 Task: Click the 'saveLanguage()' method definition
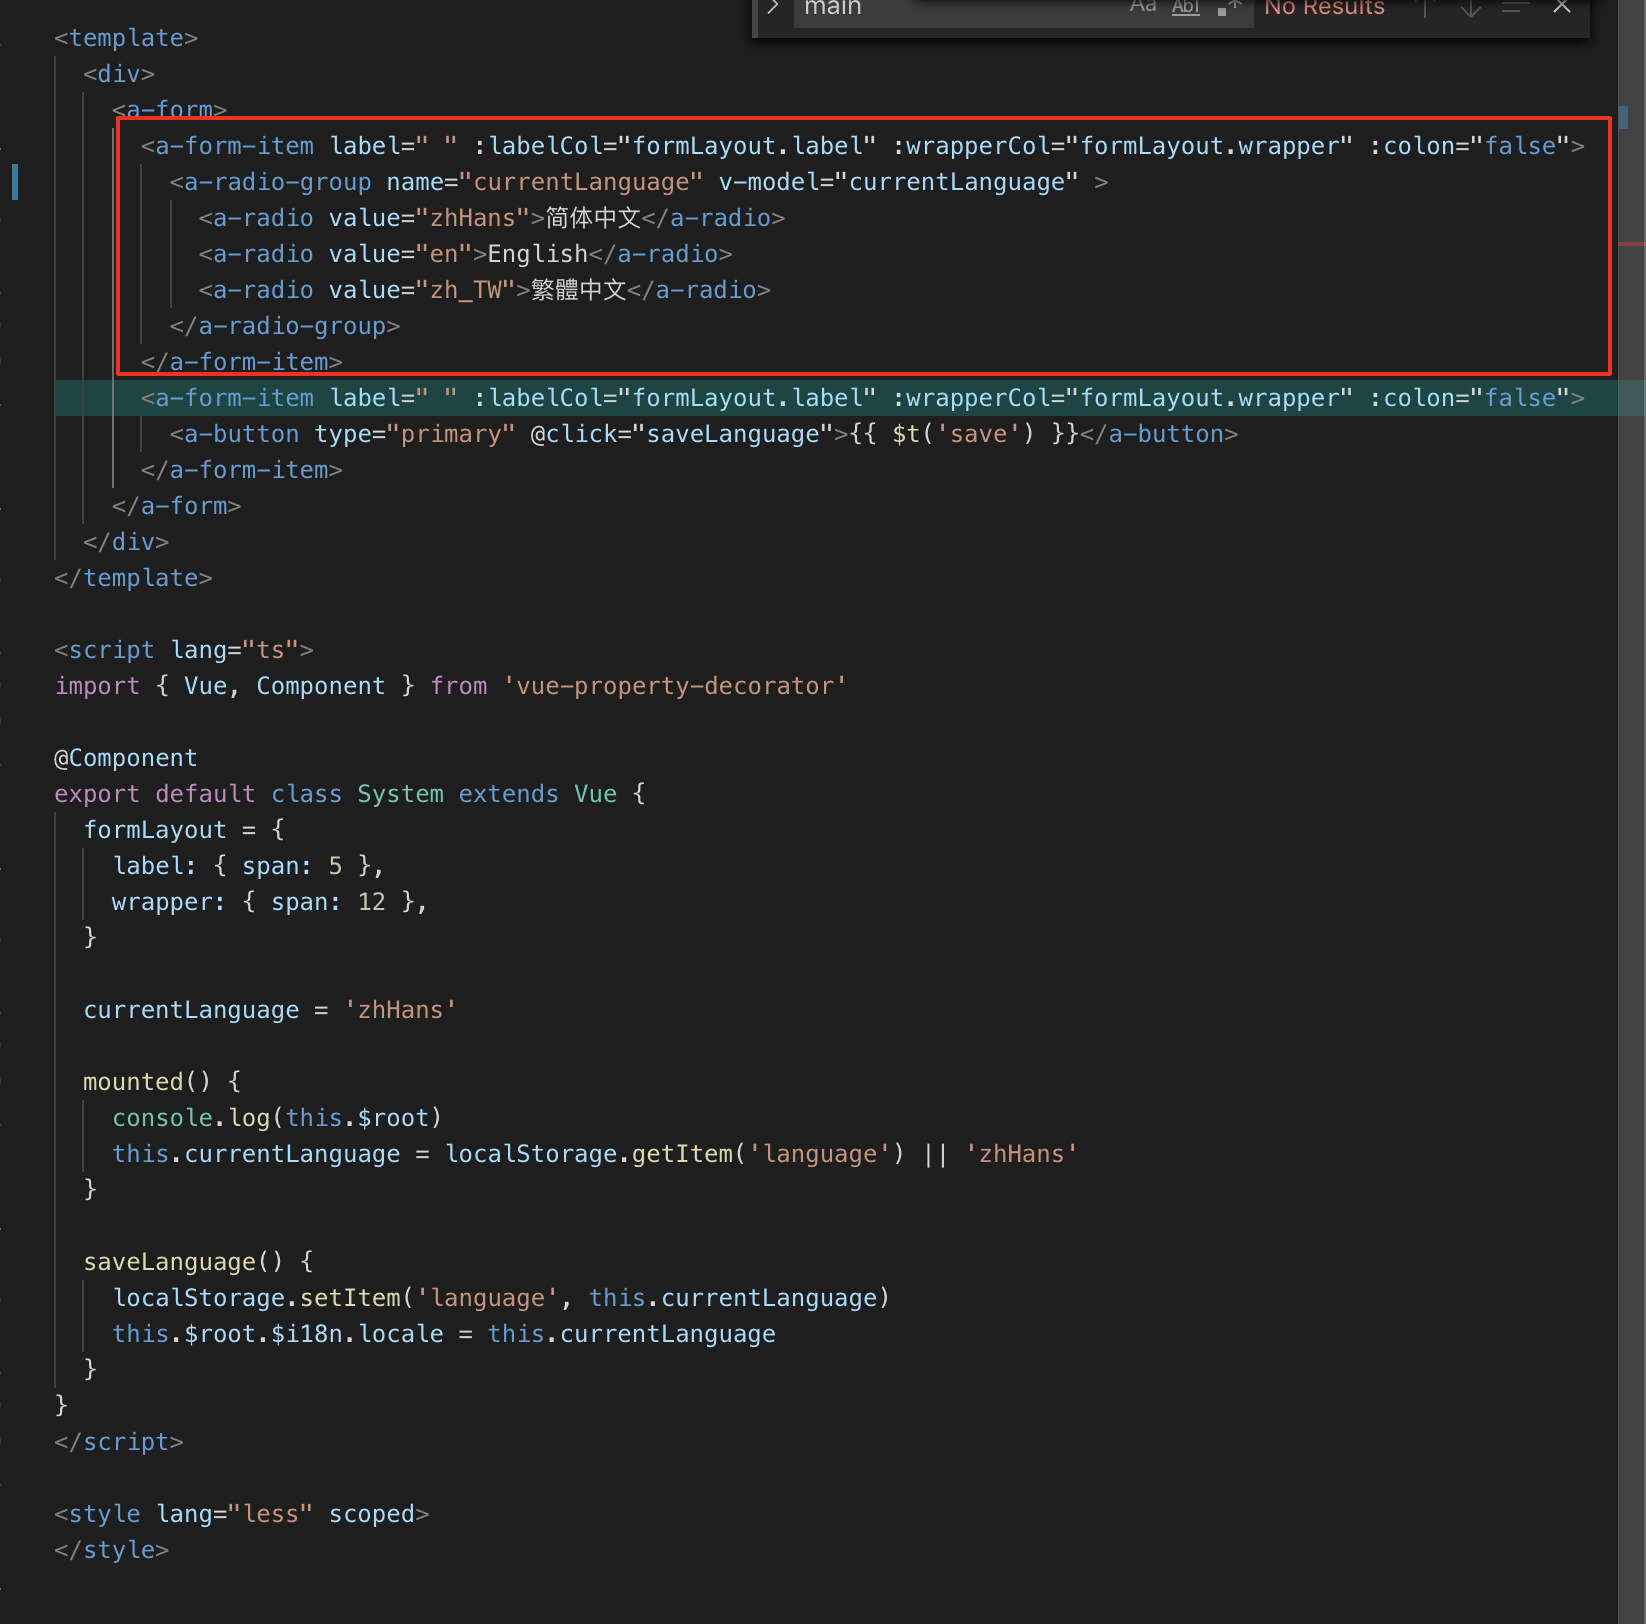[x=183, y=1262]
